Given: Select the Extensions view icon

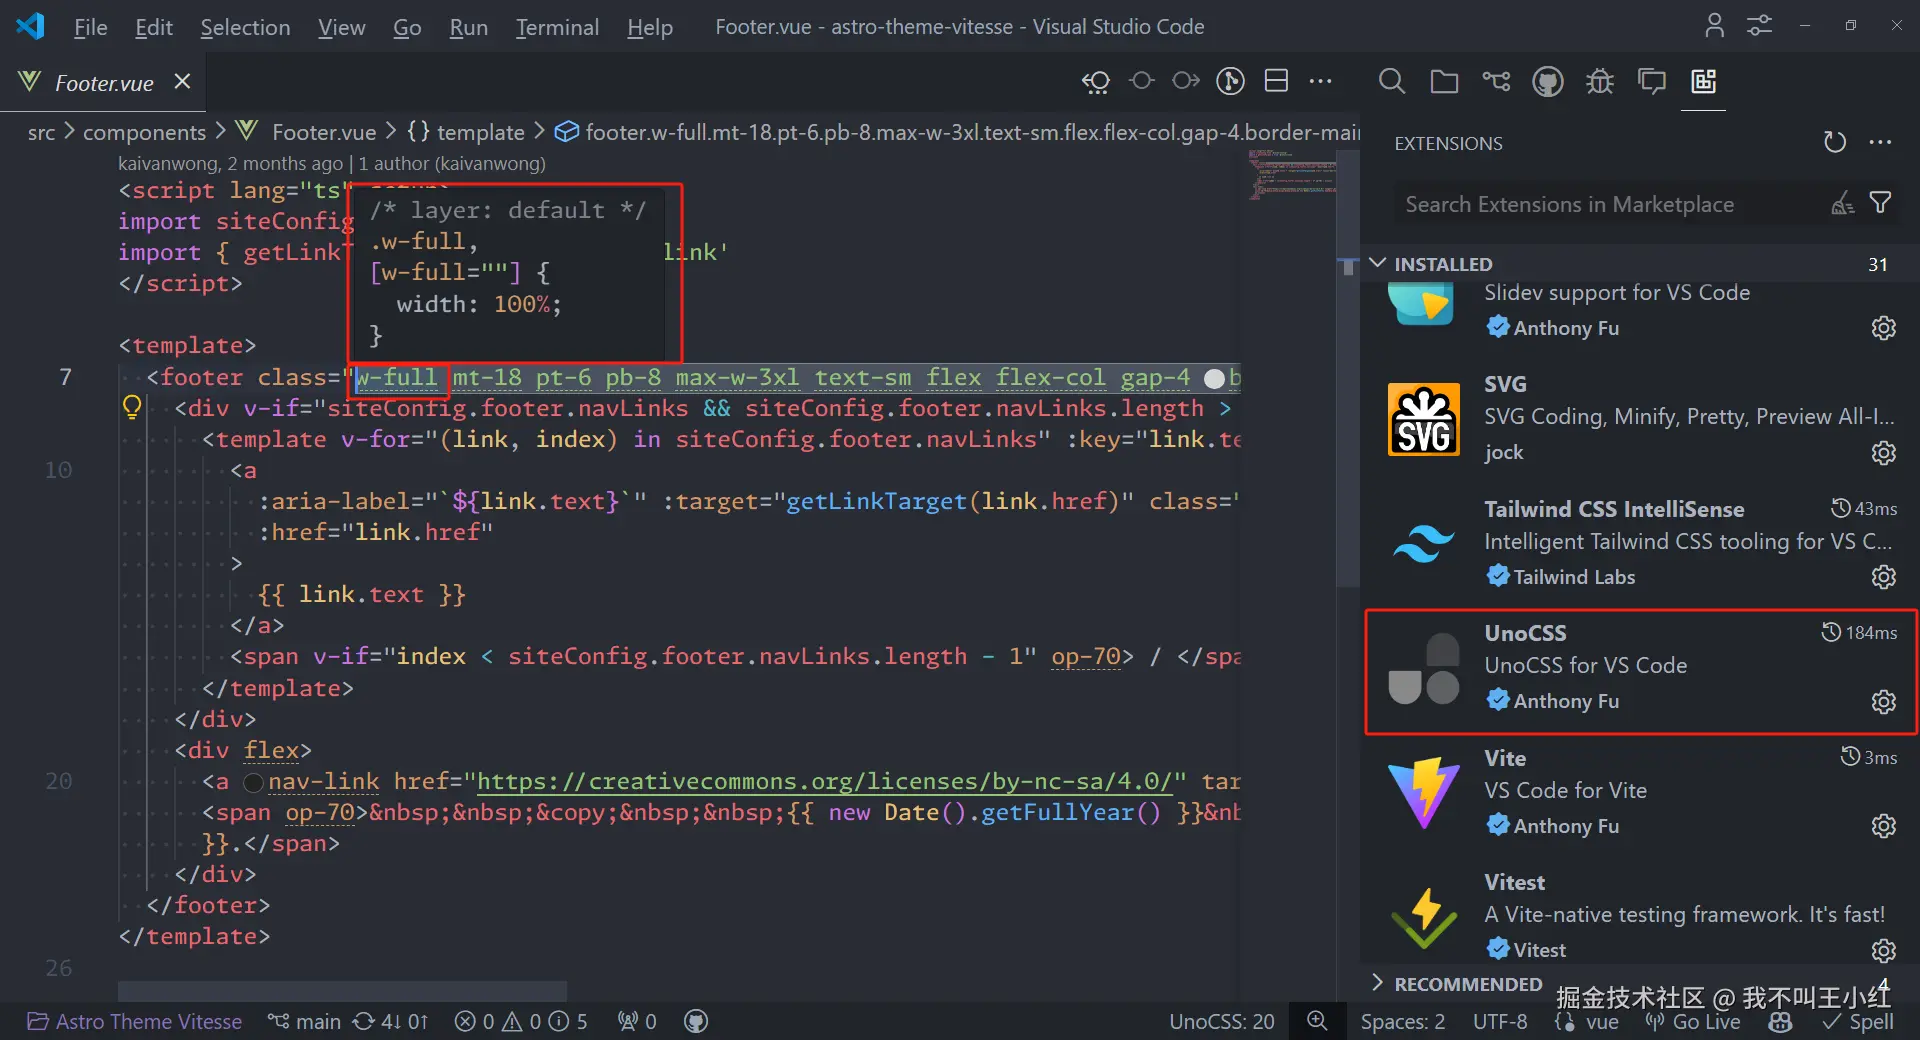Looking at the screenshot, I should (1704, 81).
